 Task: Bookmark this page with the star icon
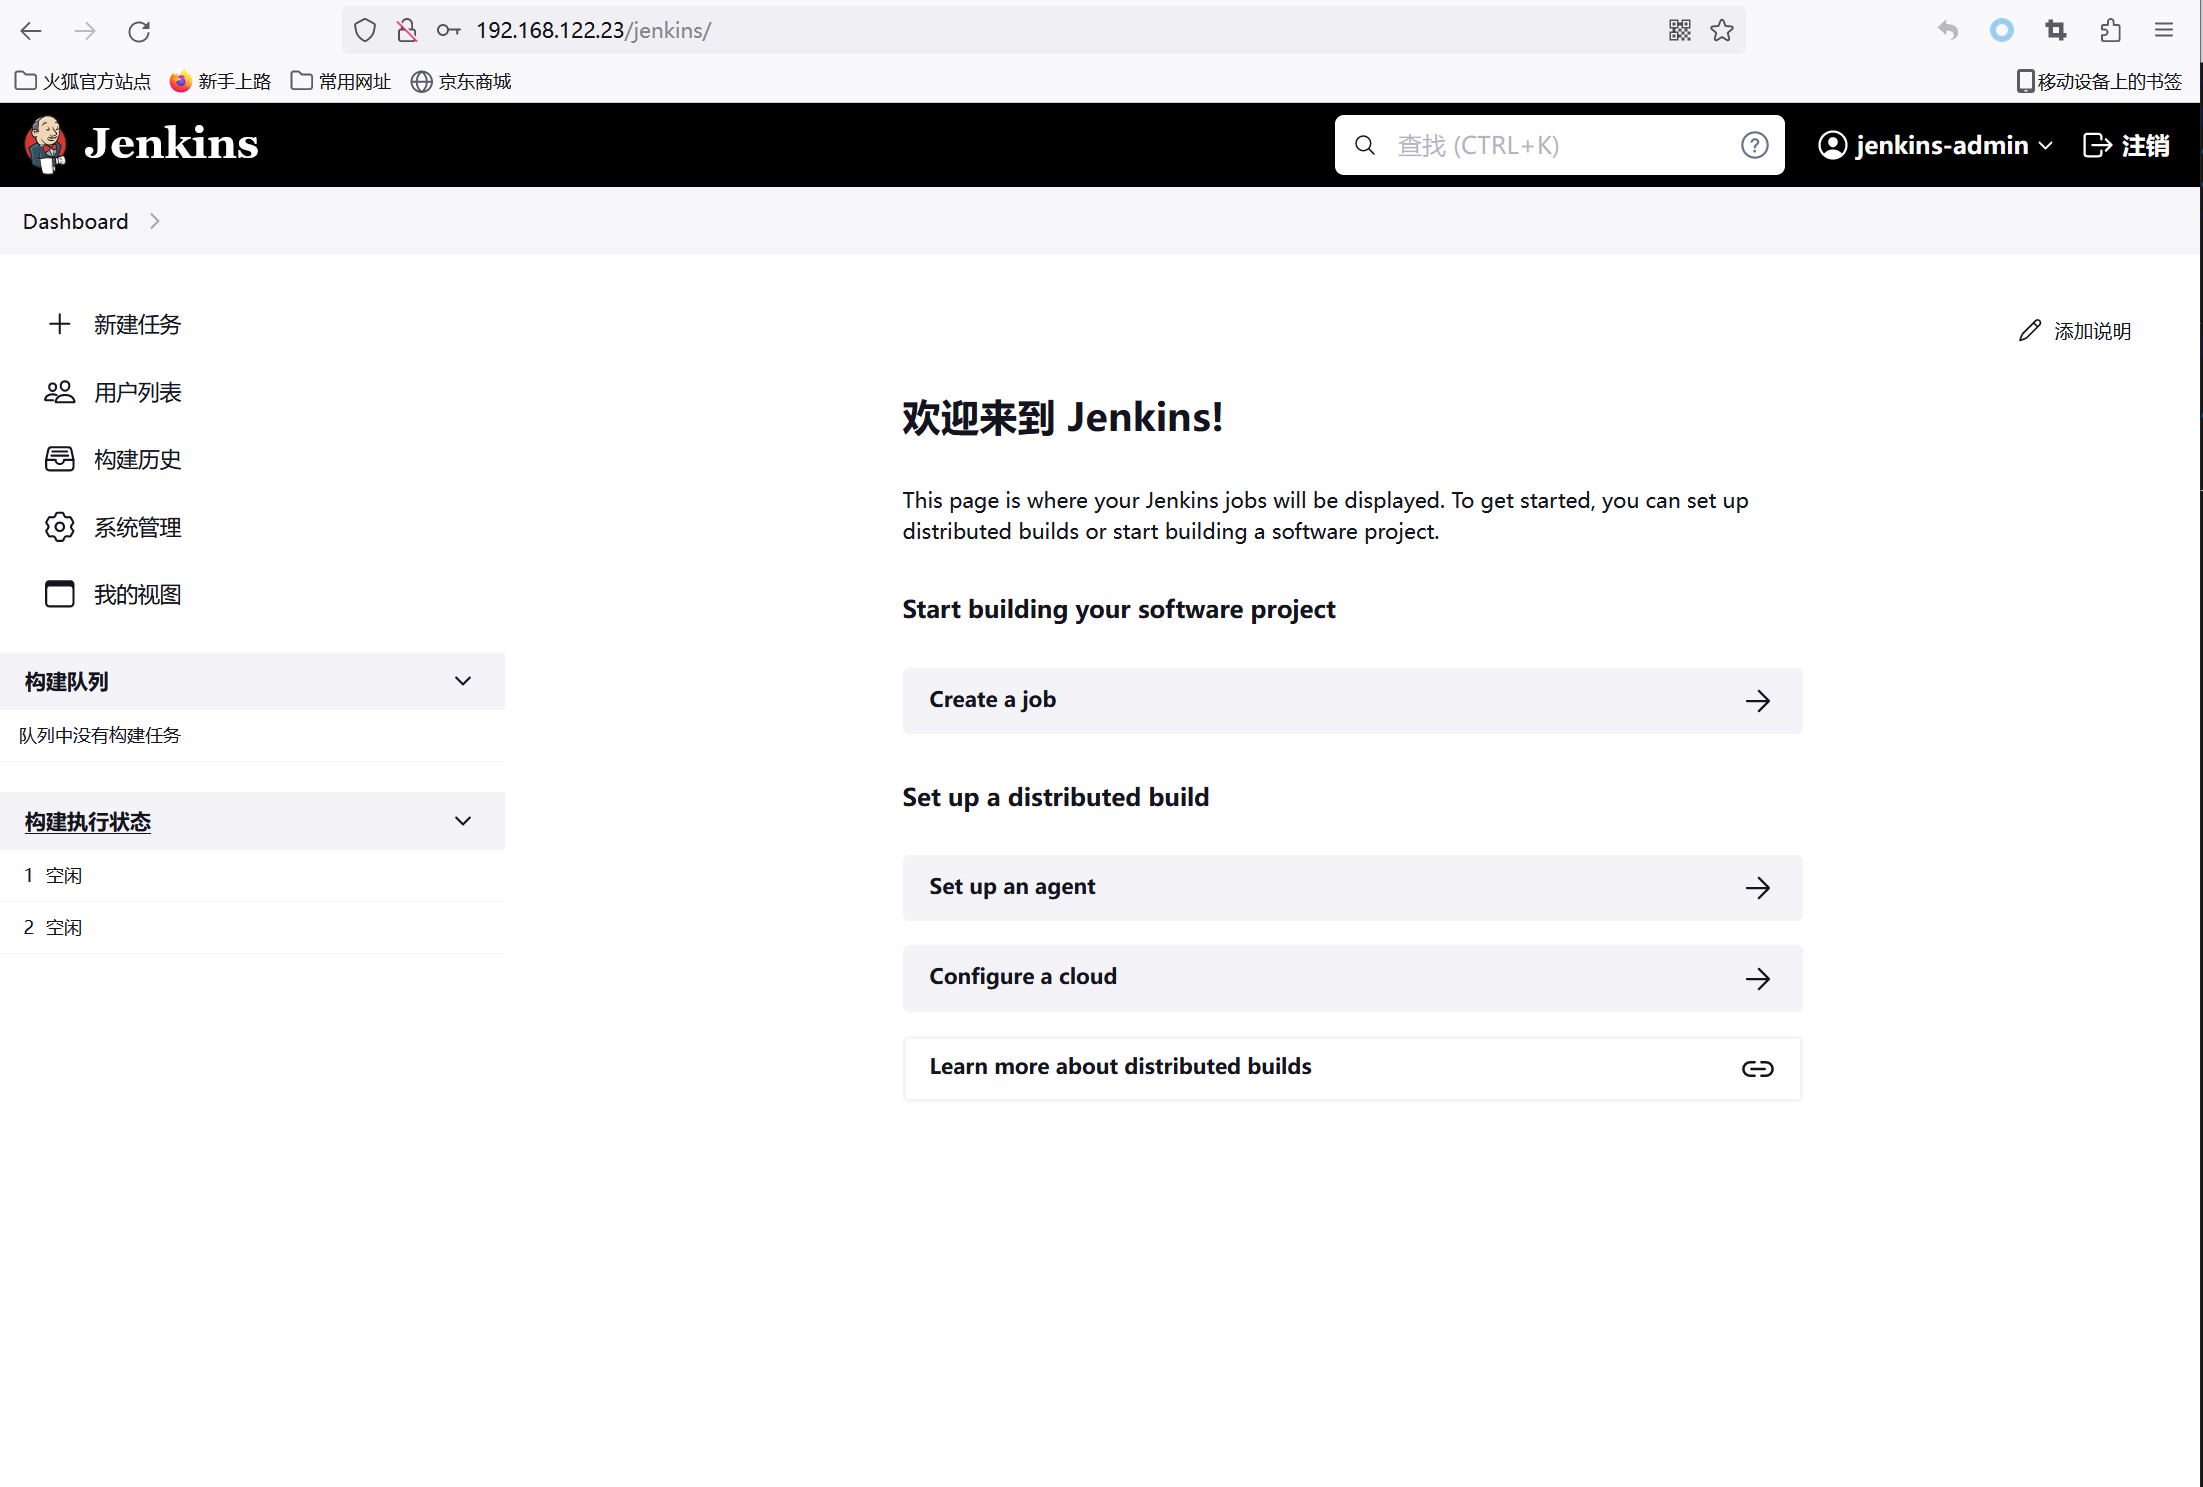pyautogui.click(x=1722, y=31)
